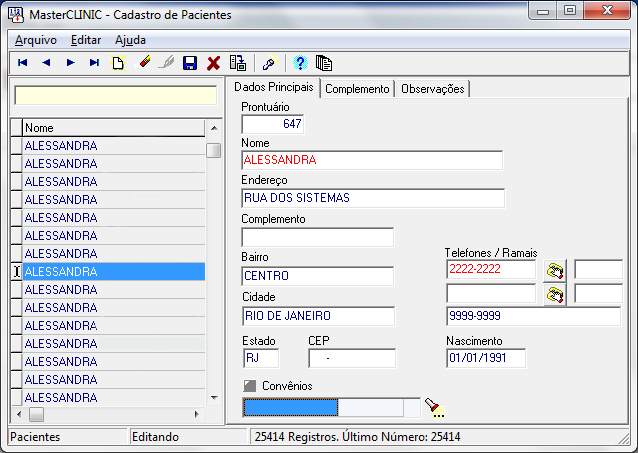This screenshot has height=453, width=638.
Task: Jump to the last patient record
Action: (x=94, y=63)
